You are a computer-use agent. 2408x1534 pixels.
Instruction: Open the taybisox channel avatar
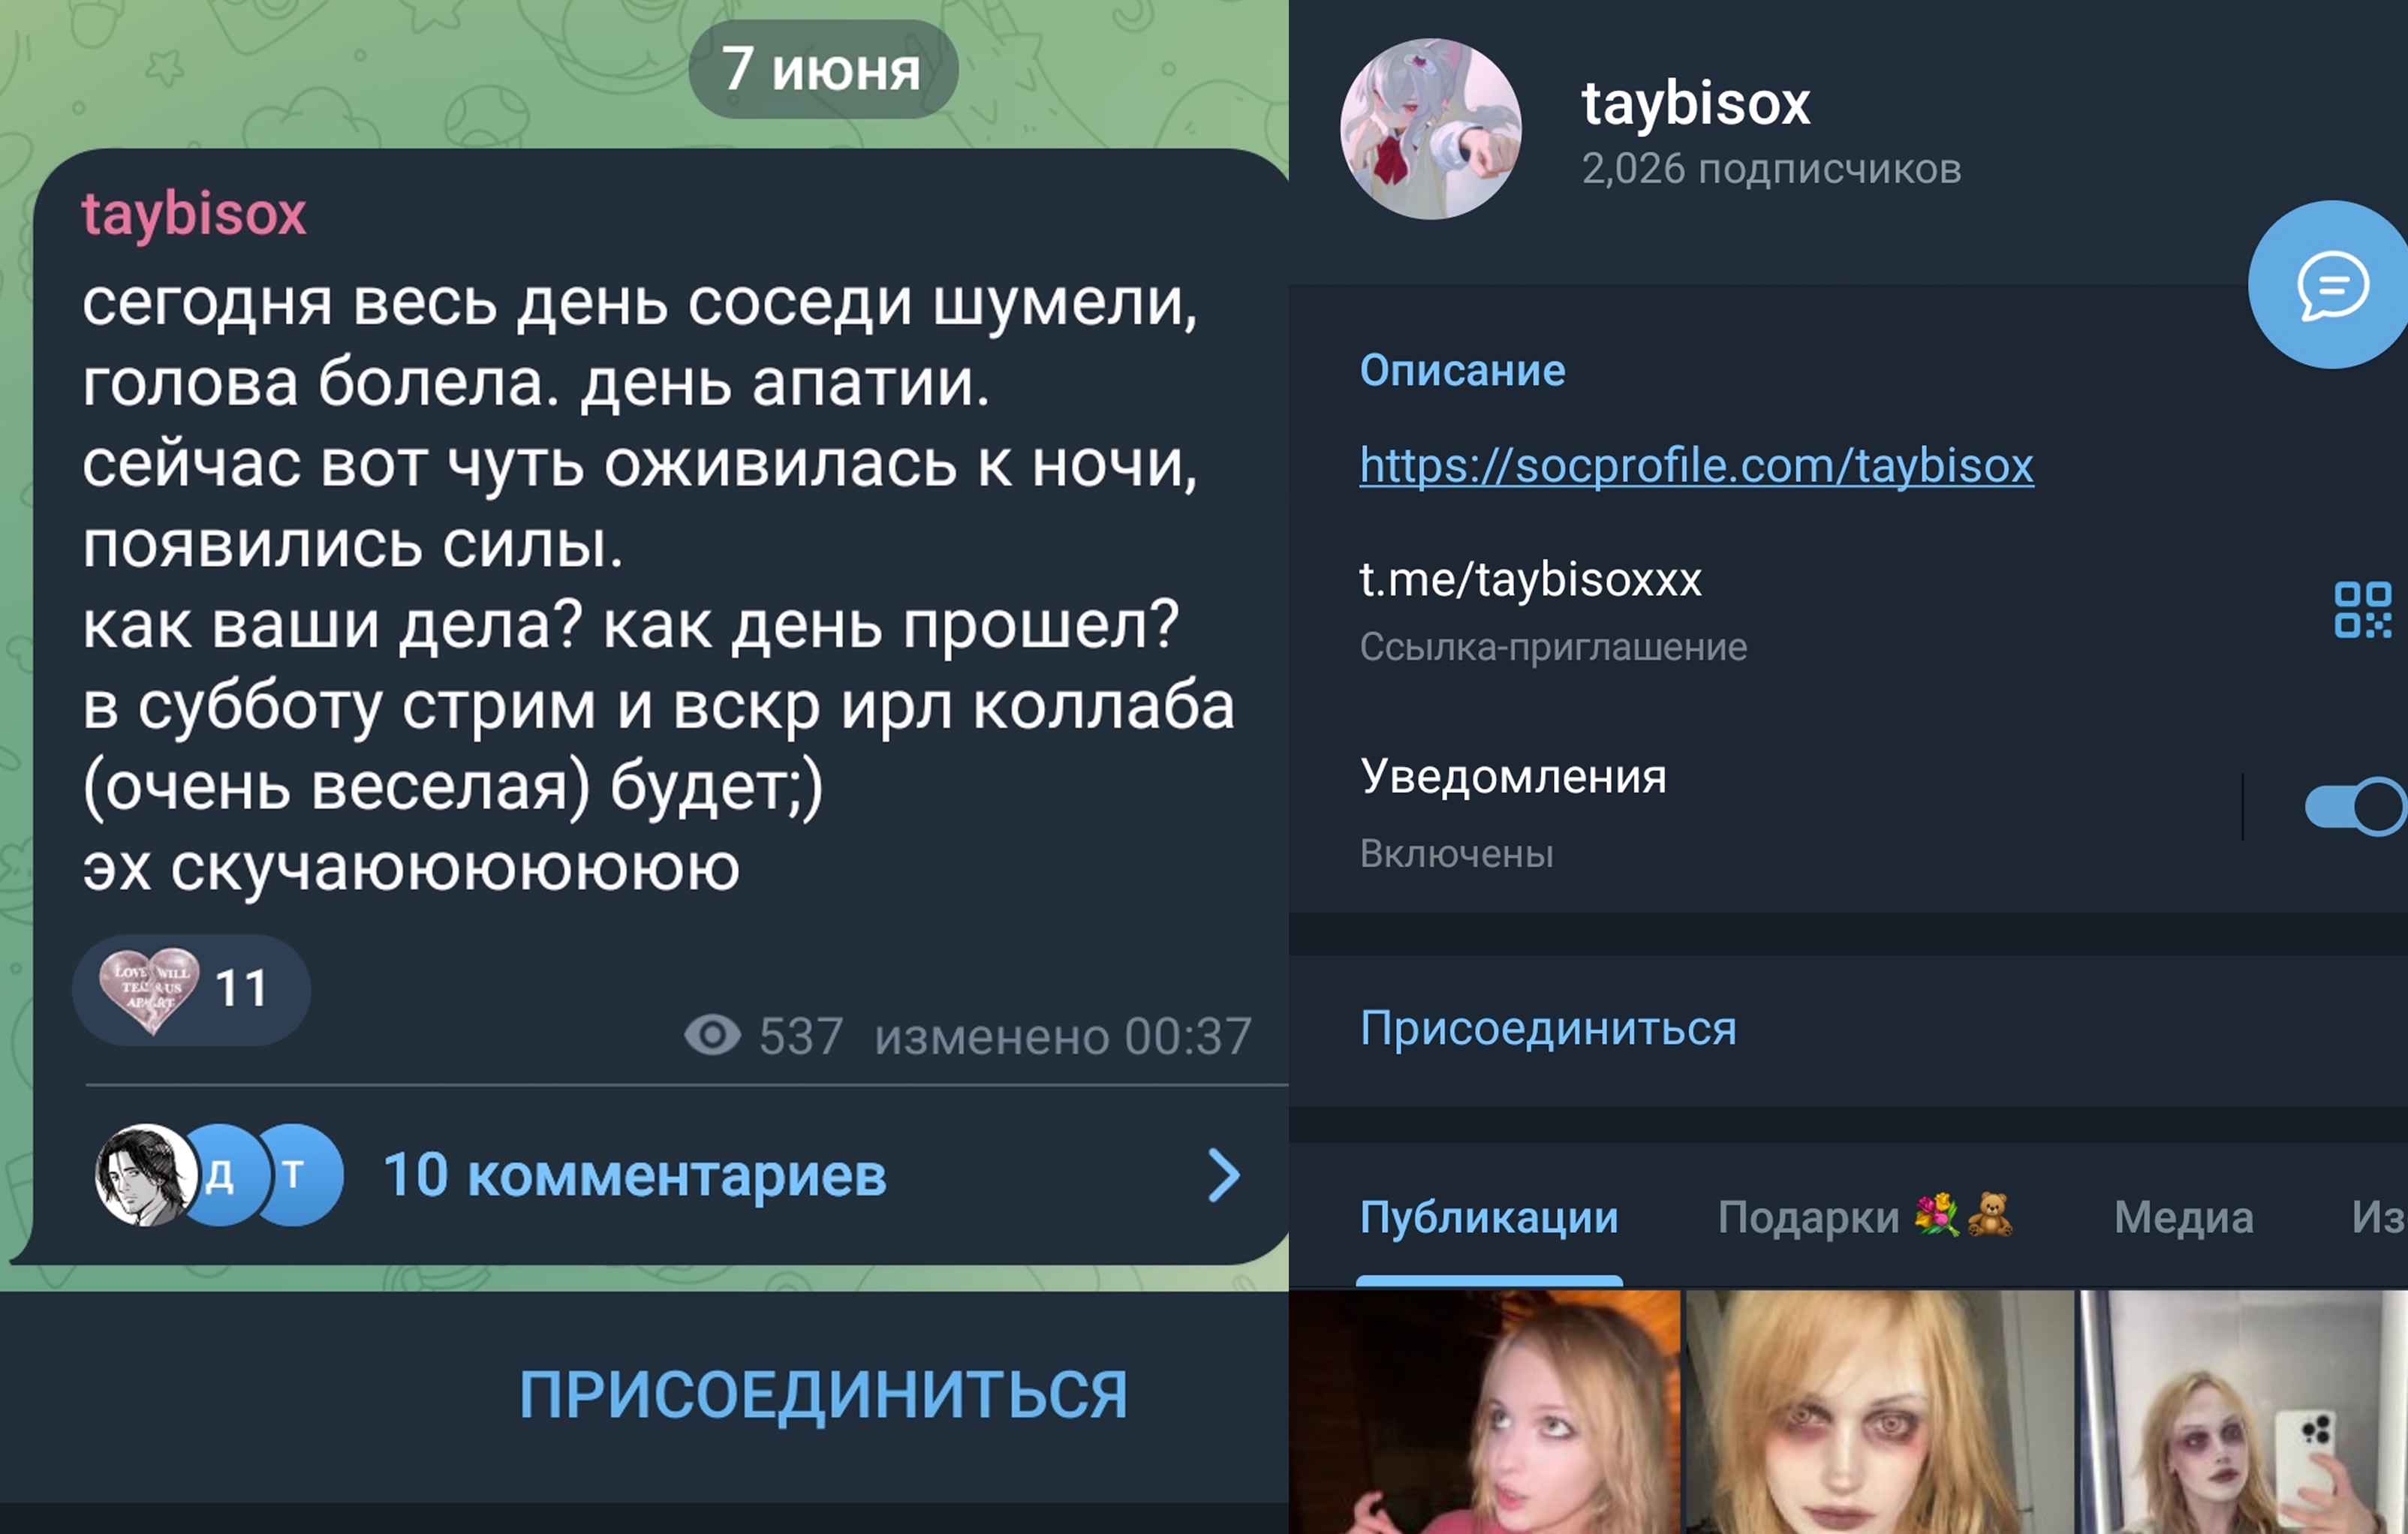(1430, 129)
